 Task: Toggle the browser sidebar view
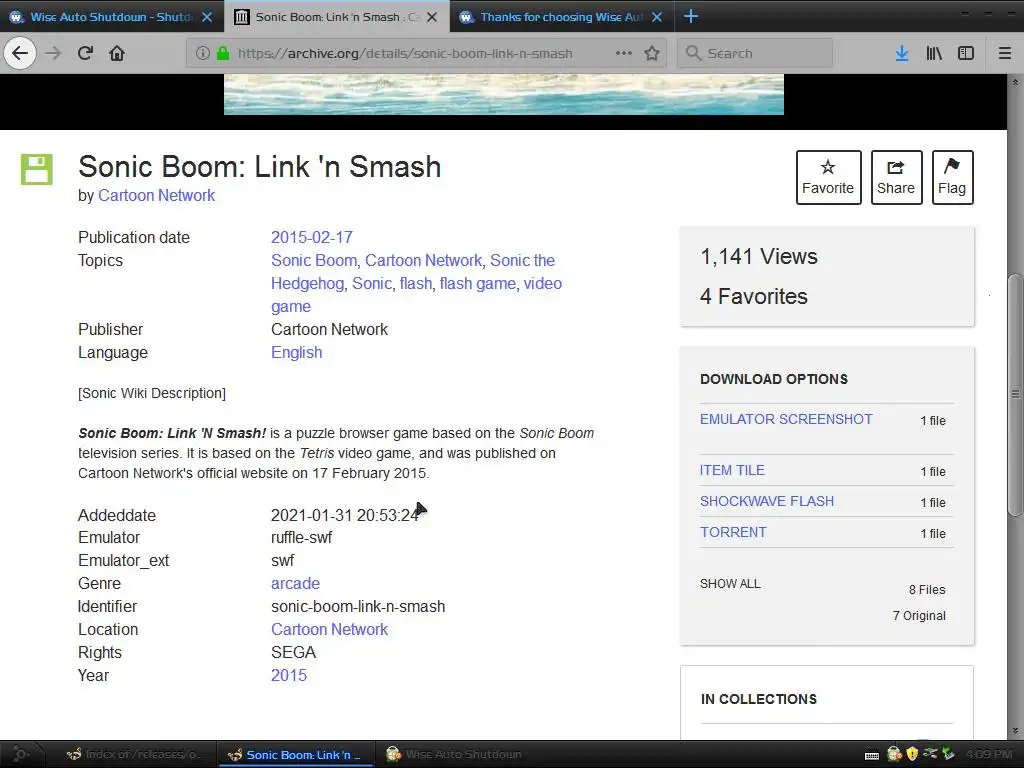(x=966, y=53)
